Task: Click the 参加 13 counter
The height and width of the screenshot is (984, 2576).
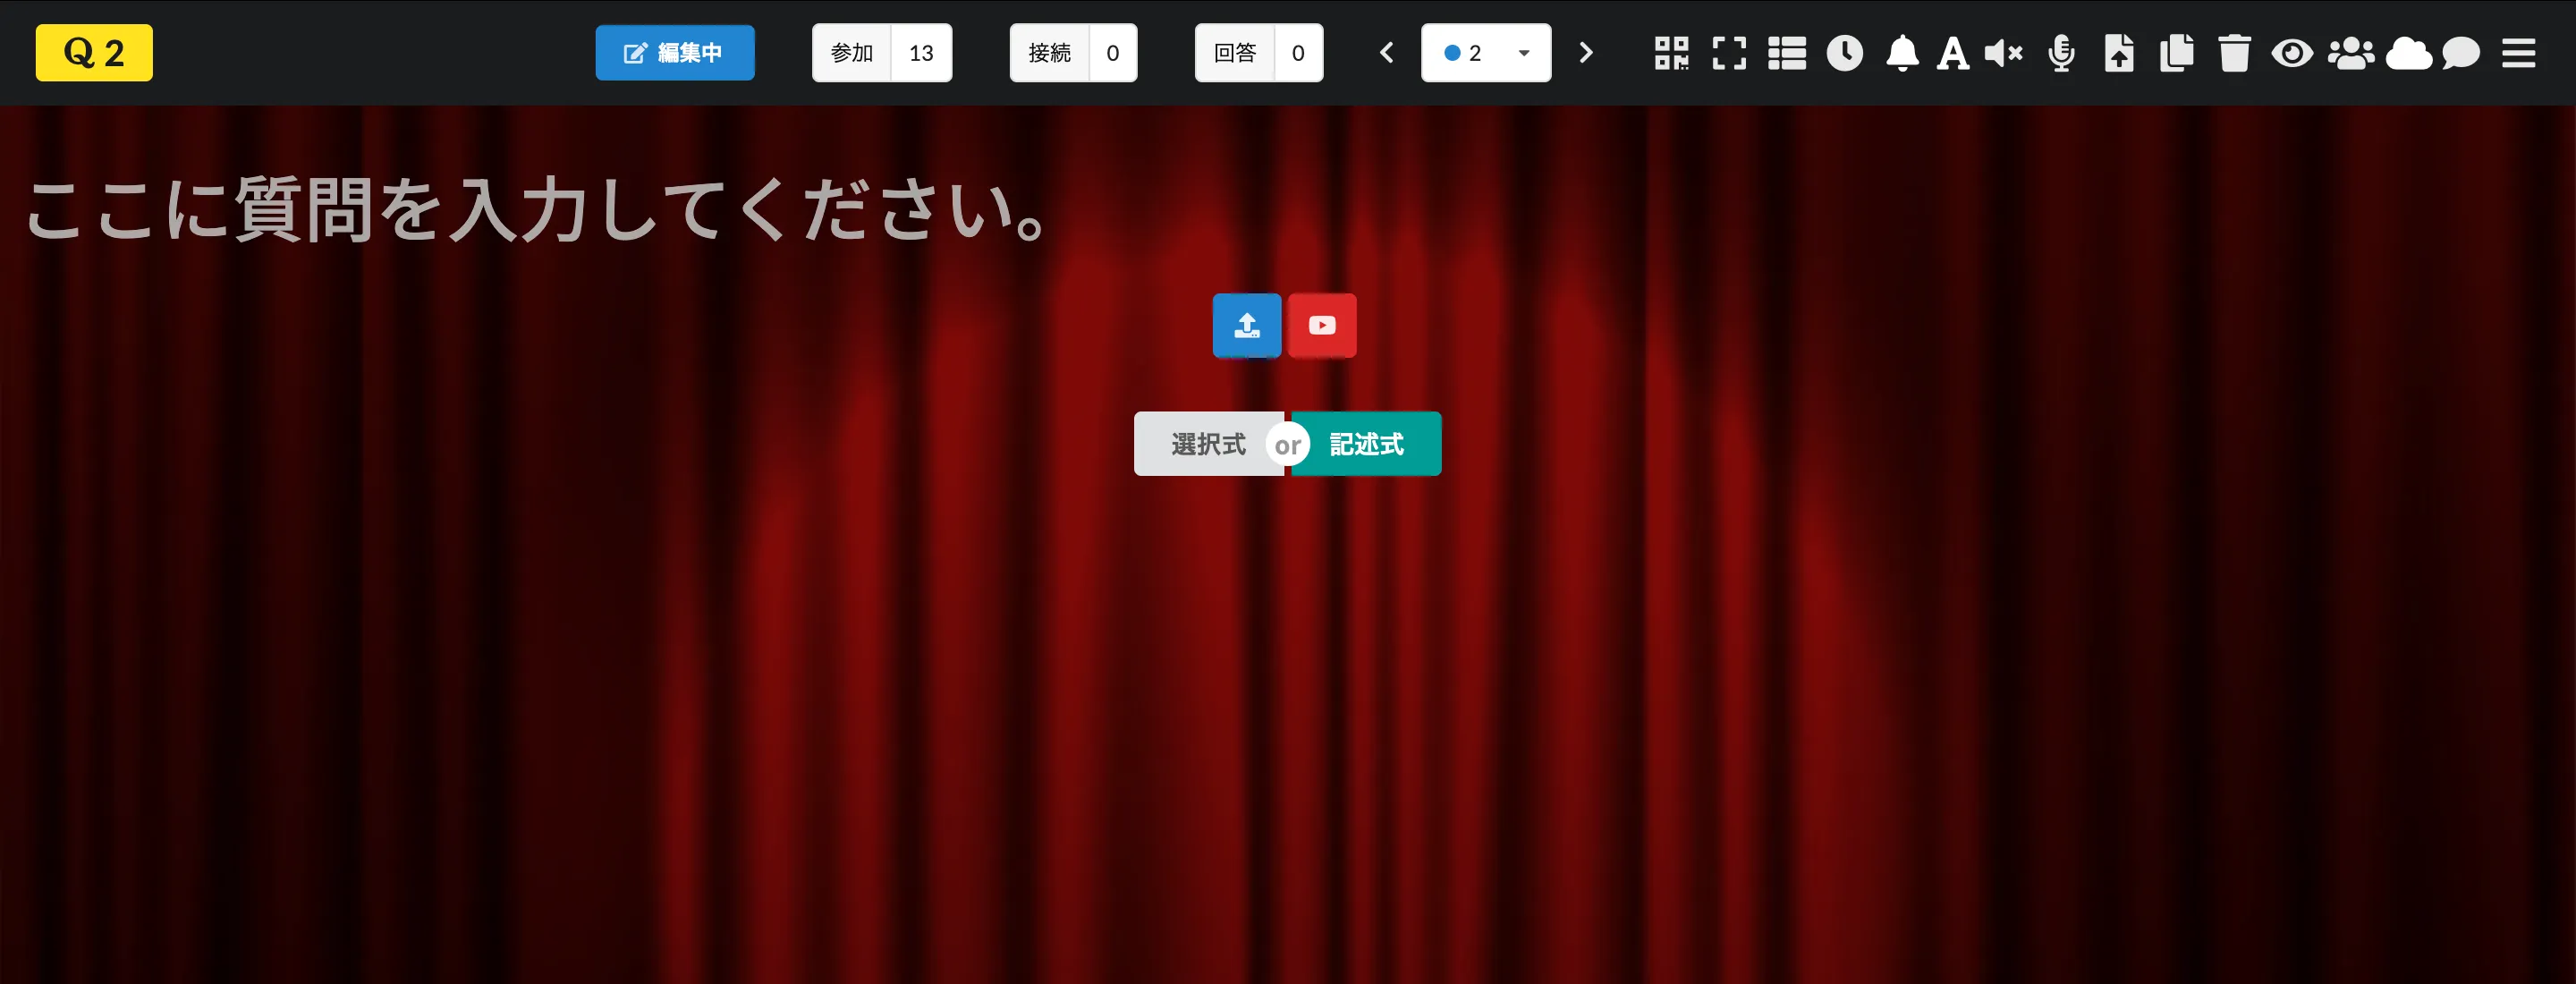Action: coord(882,53)
